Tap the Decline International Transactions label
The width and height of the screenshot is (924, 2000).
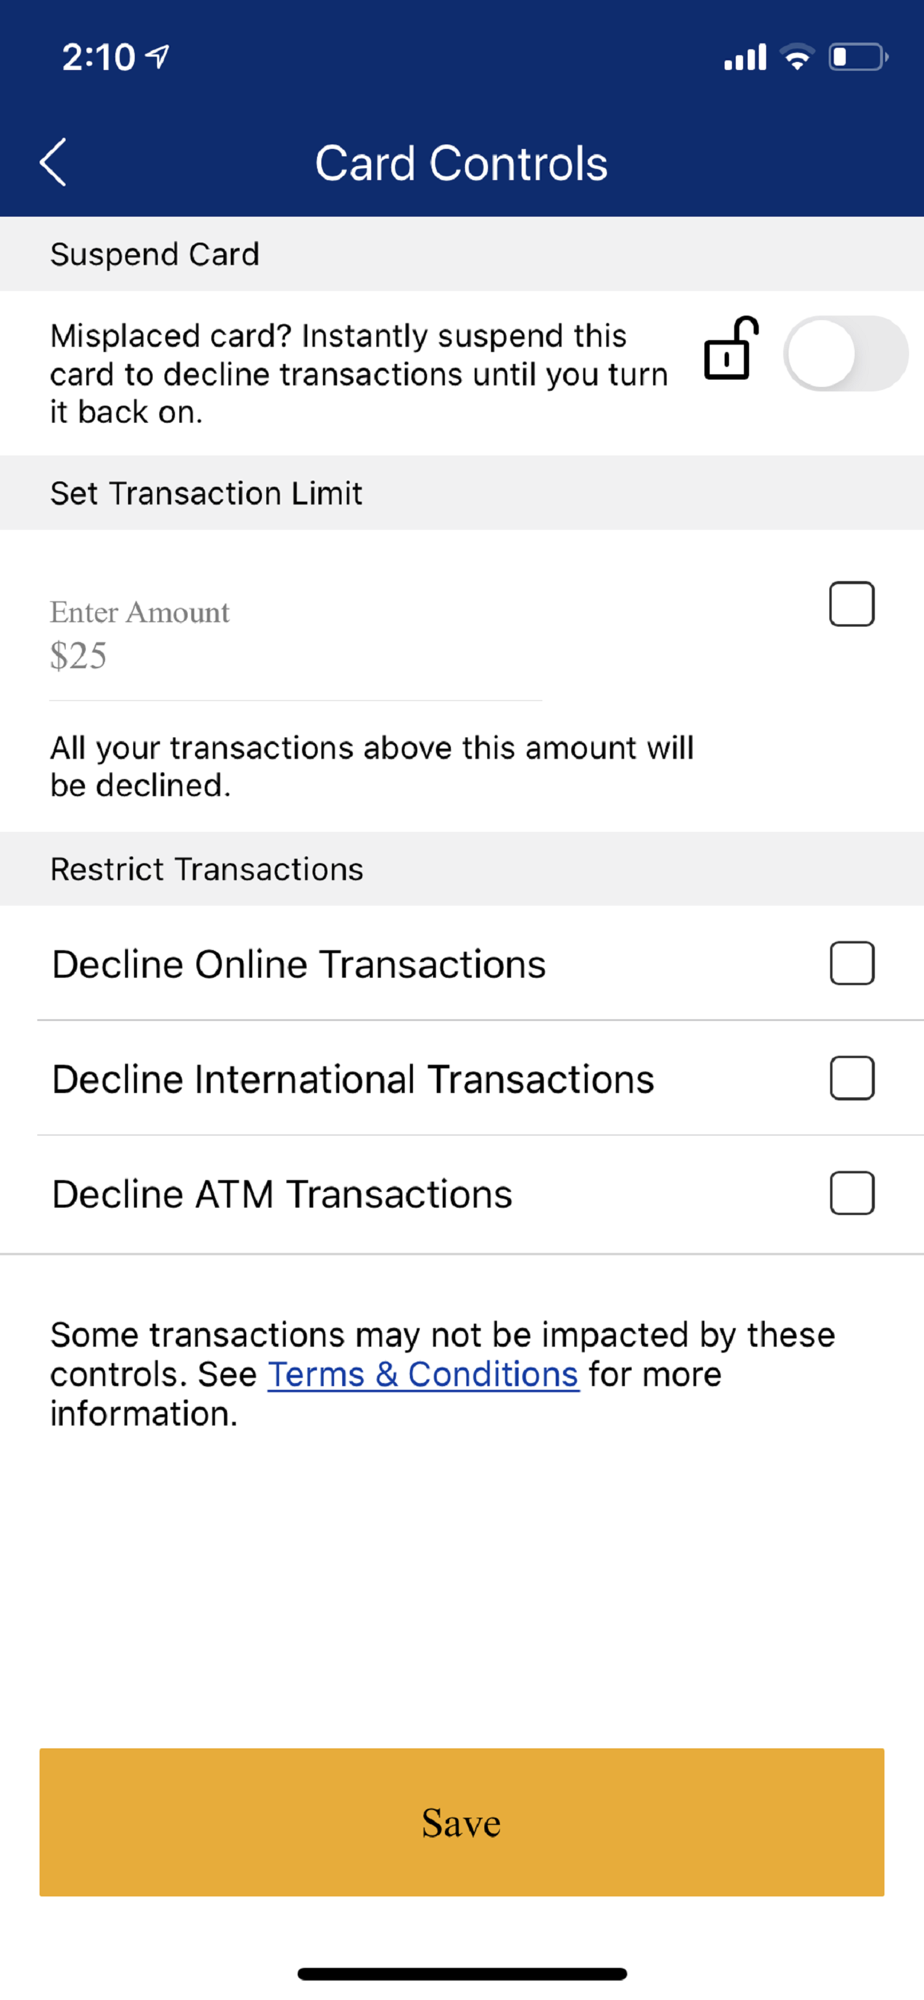(x=353, y=1079)
